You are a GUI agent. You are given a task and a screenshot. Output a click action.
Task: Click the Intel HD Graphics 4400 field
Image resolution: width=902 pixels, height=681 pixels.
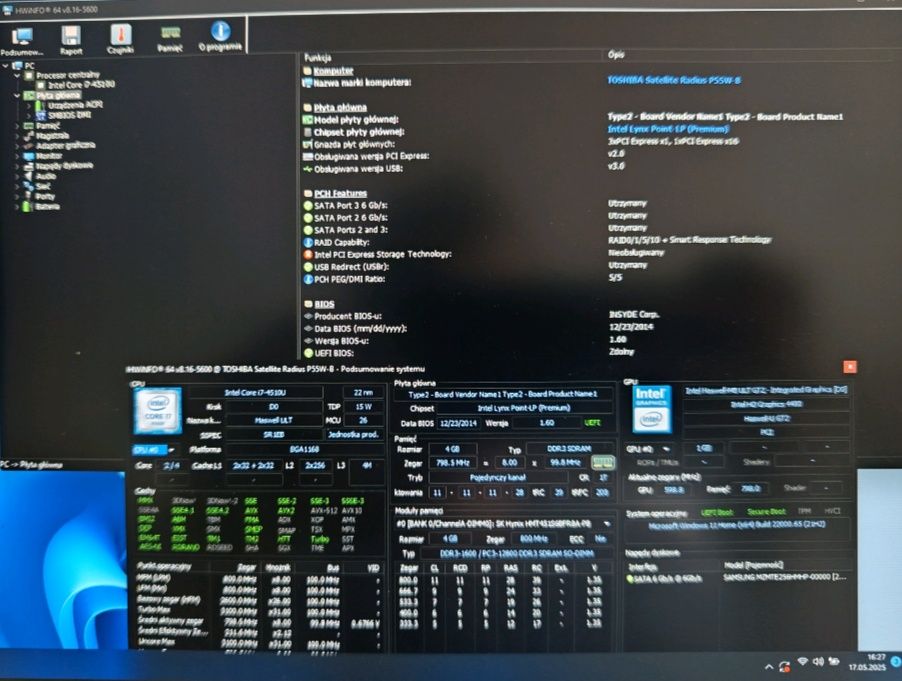tap(766, 404)
